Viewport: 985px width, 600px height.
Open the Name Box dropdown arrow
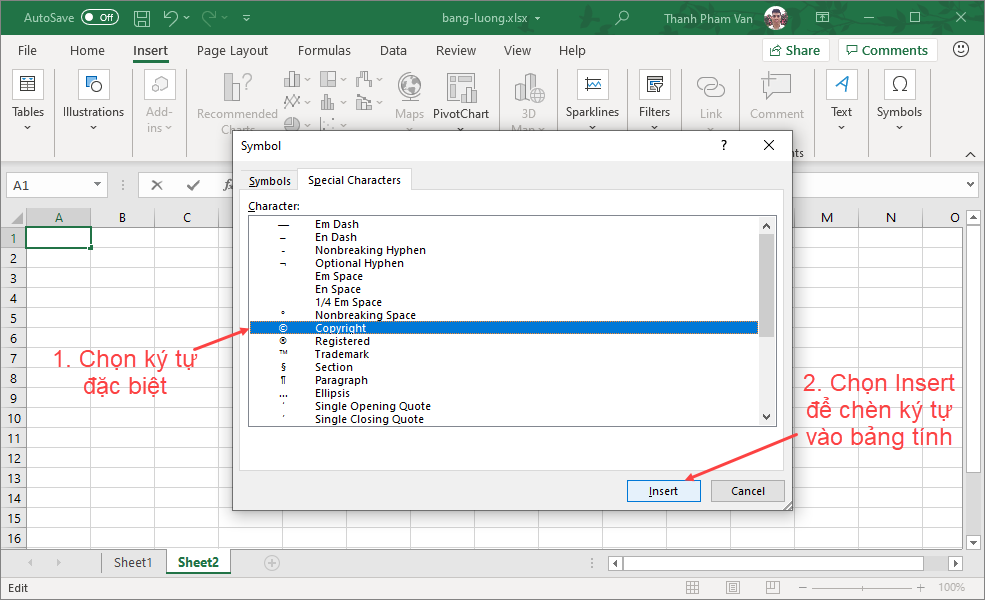tap(97, 185)
